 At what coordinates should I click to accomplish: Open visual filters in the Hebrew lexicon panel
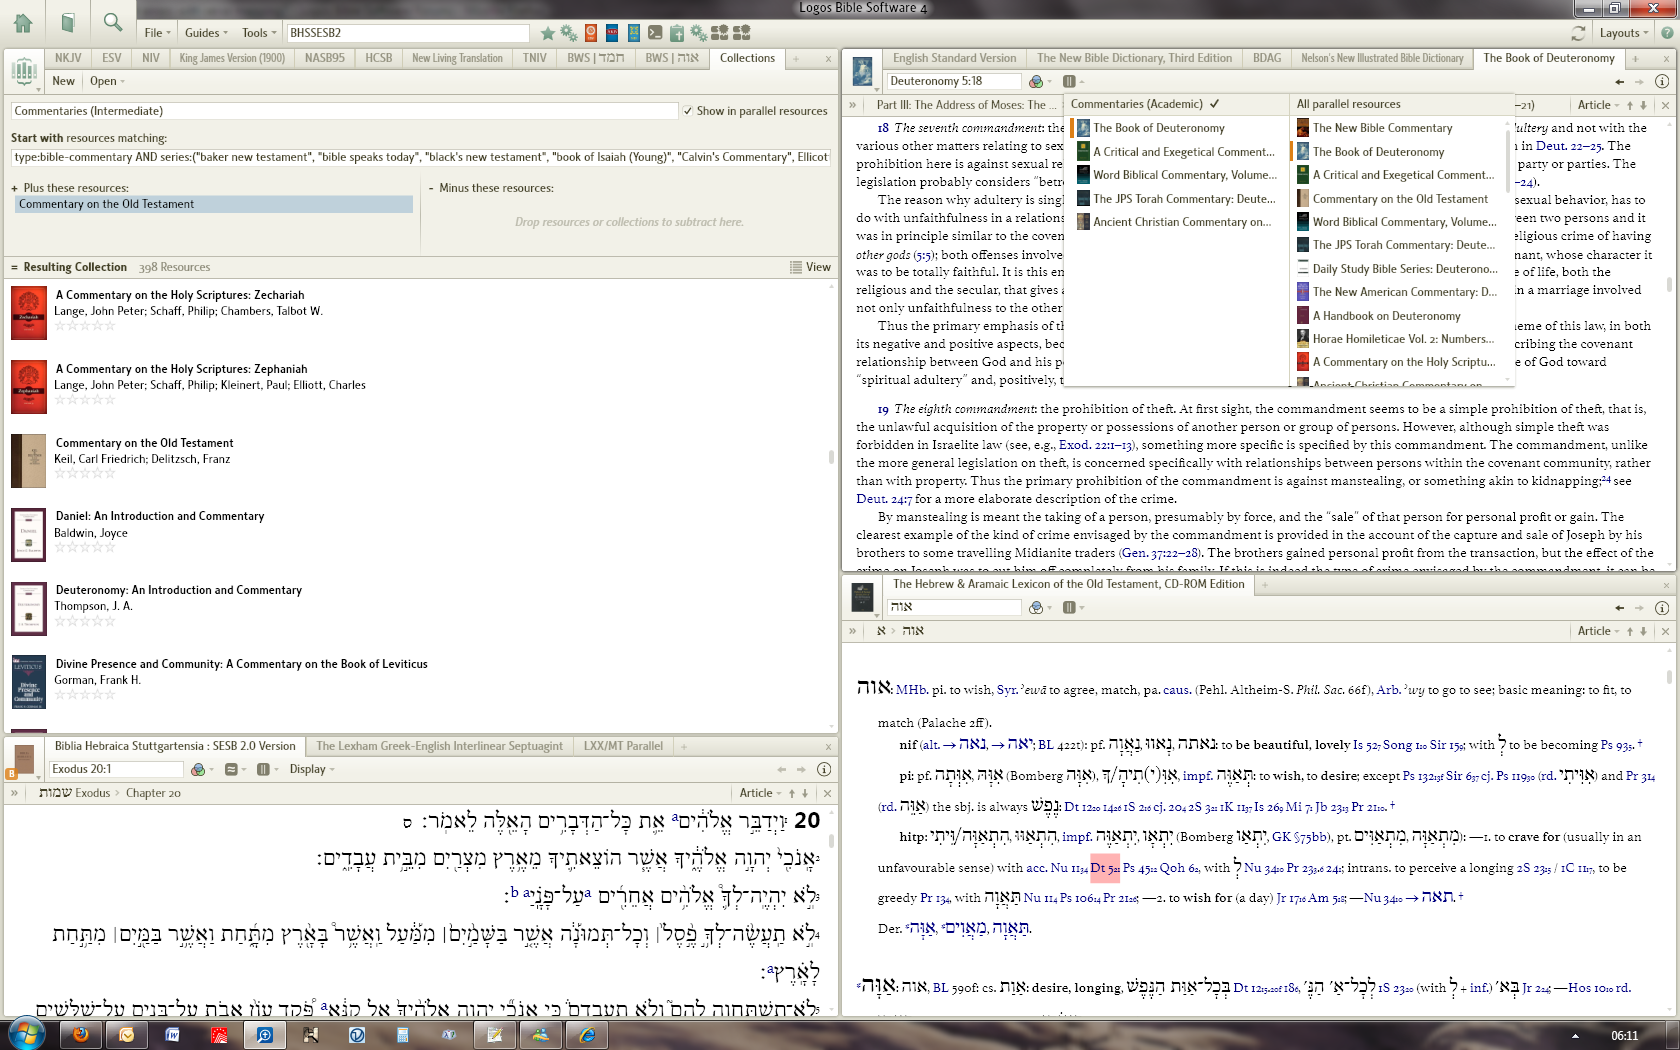click(1037, 607)
